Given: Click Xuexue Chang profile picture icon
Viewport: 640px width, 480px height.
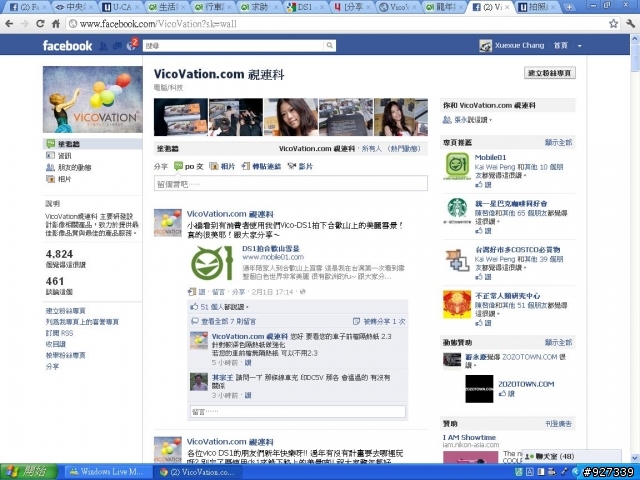Looking at the screenshot, I should 485,46.
